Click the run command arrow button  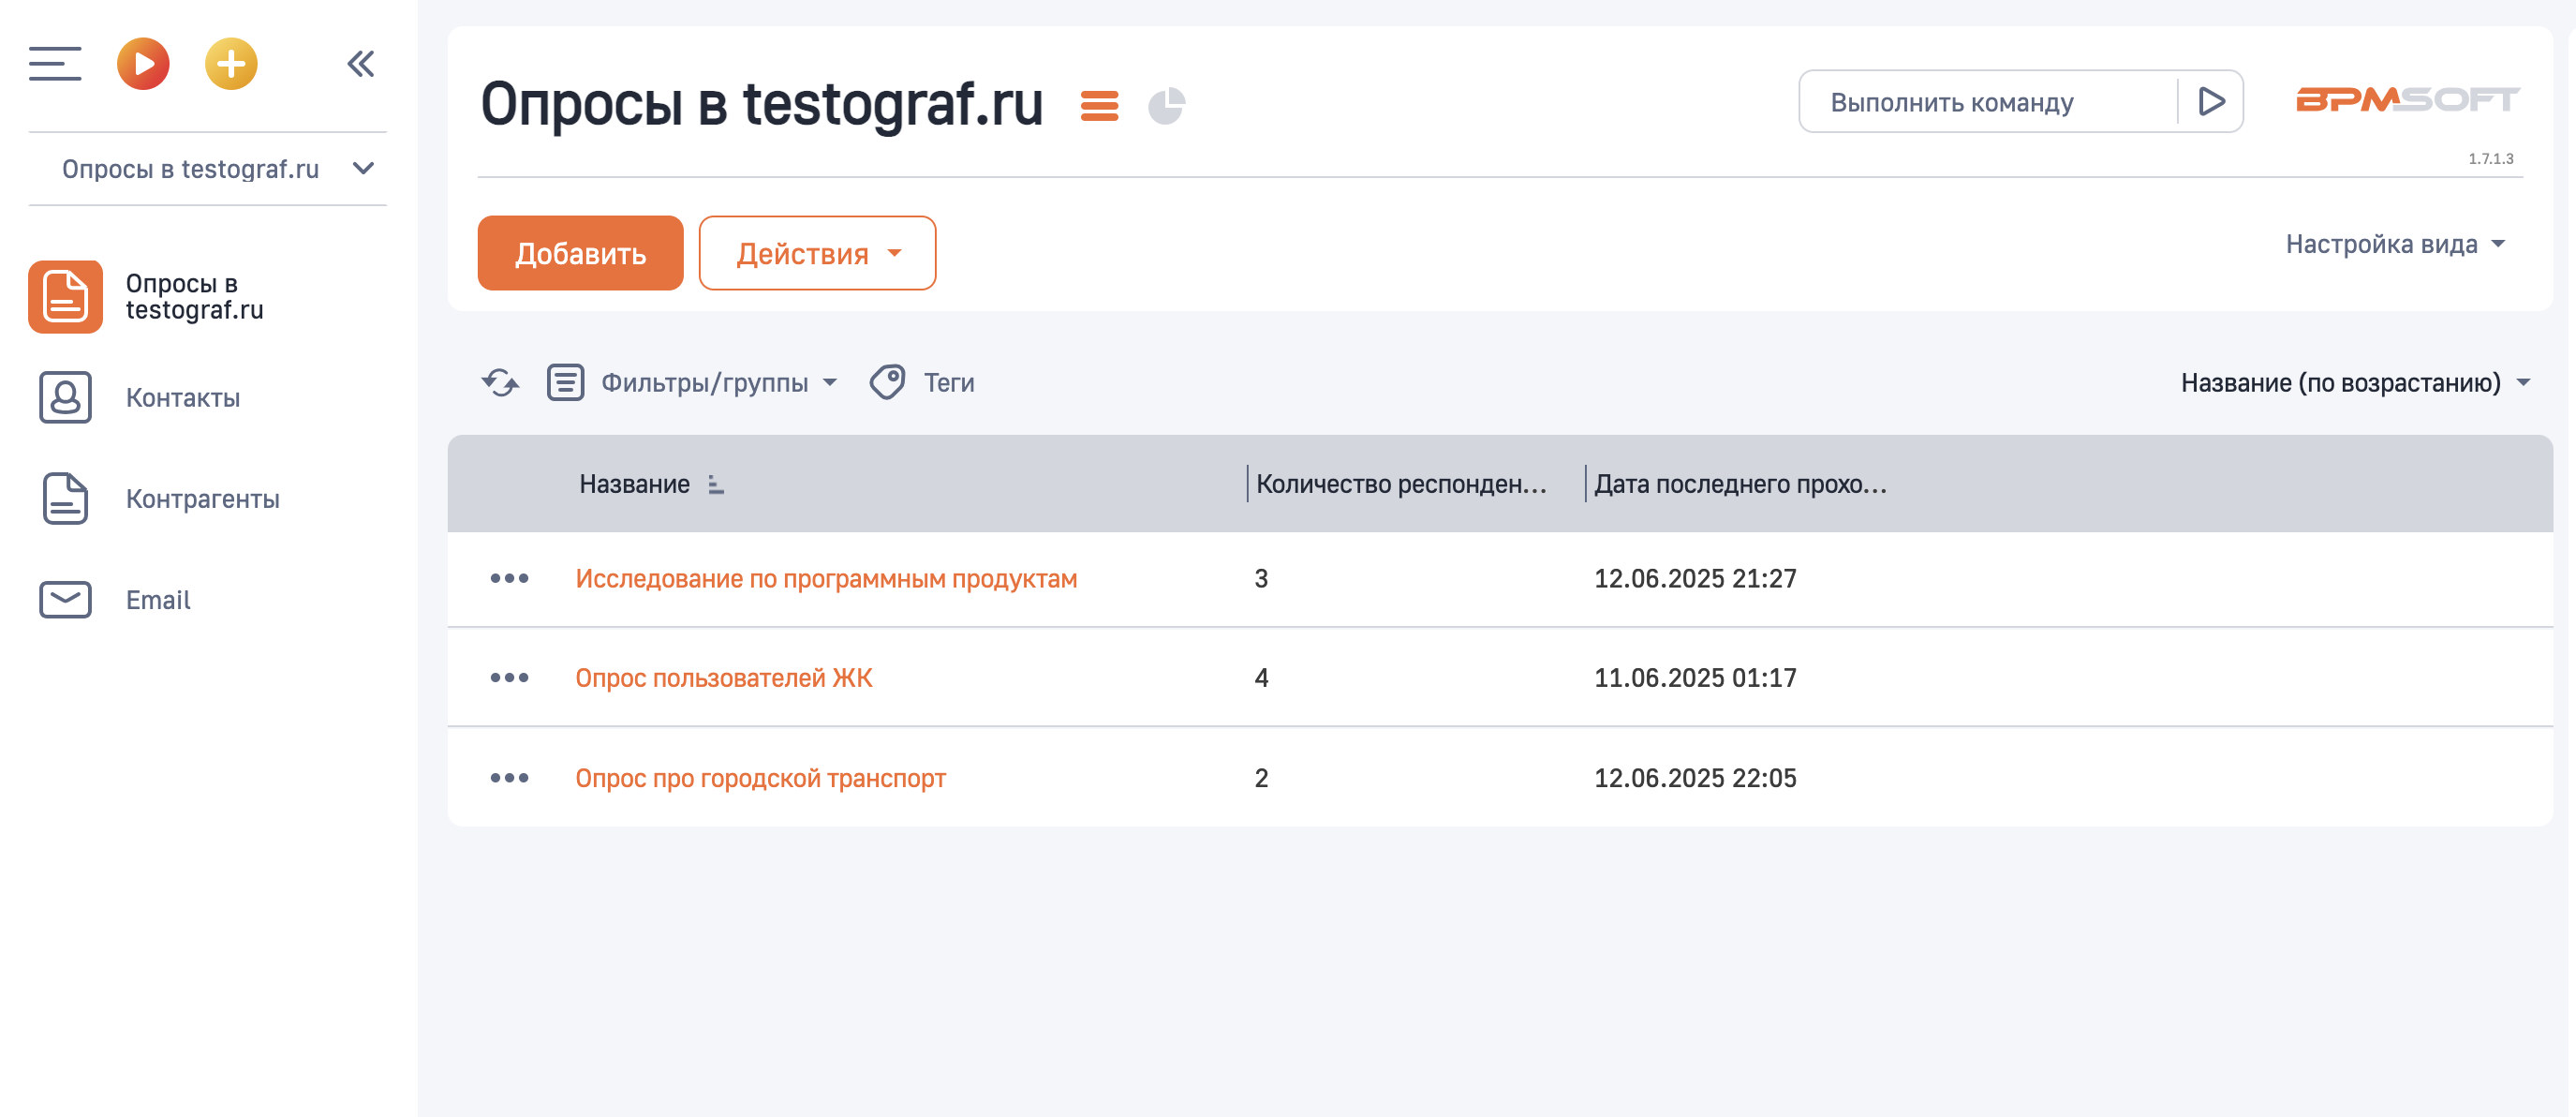point(2211,102)
